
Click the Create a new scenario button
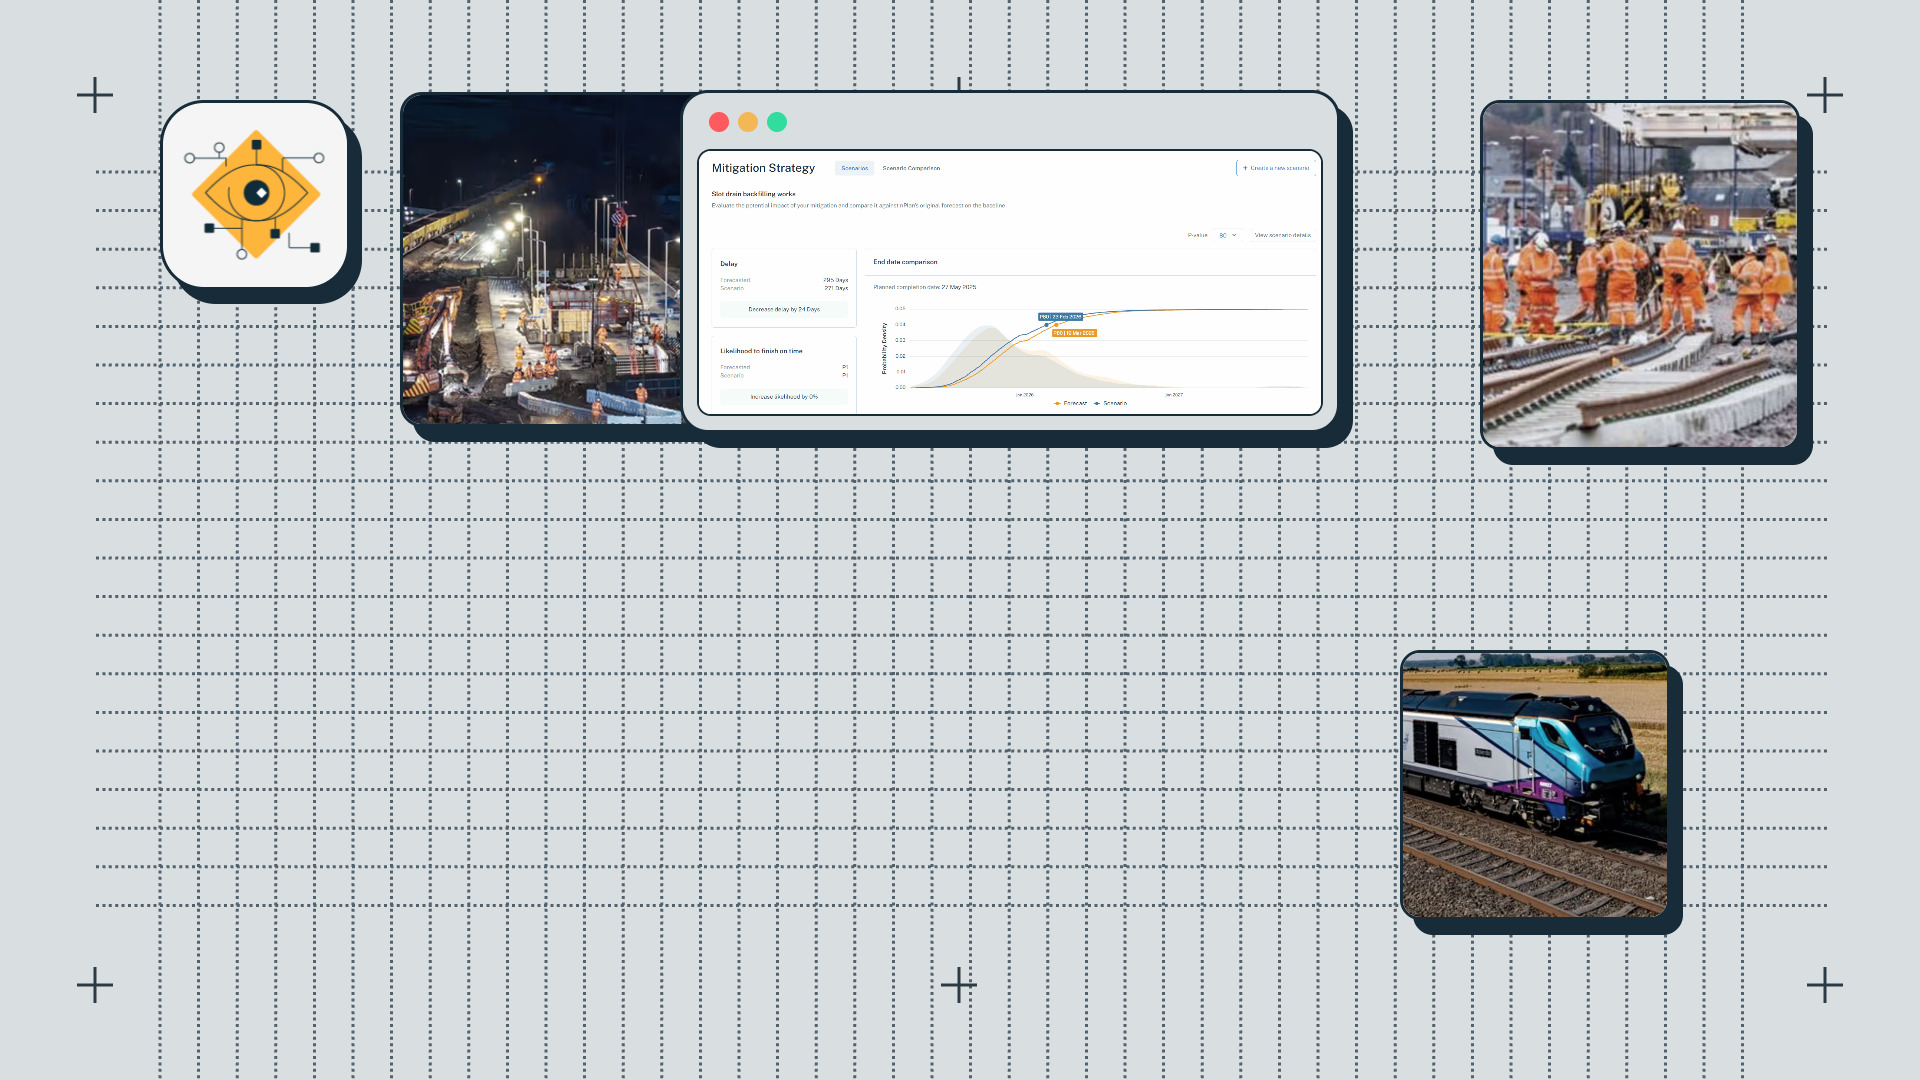(x=1276, y=168)
